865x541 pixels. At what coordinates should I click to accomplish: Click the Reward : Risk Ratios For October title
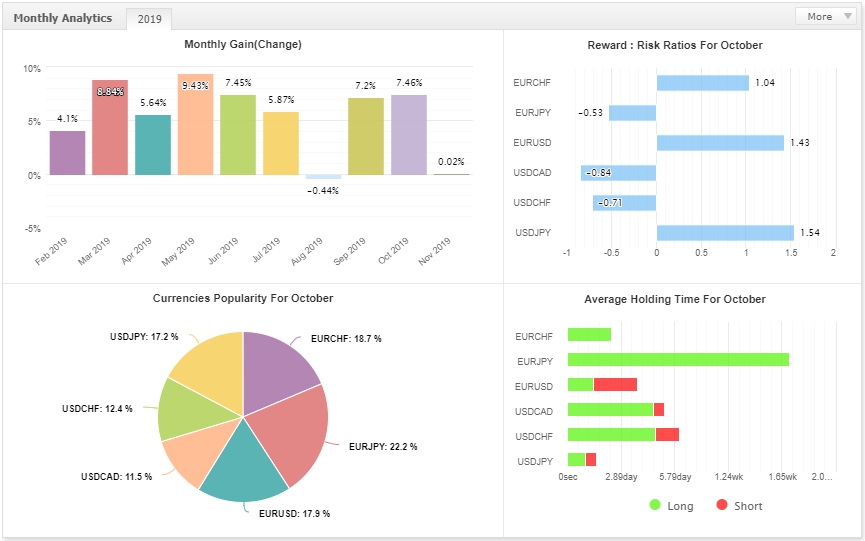(x=675, y=45)
